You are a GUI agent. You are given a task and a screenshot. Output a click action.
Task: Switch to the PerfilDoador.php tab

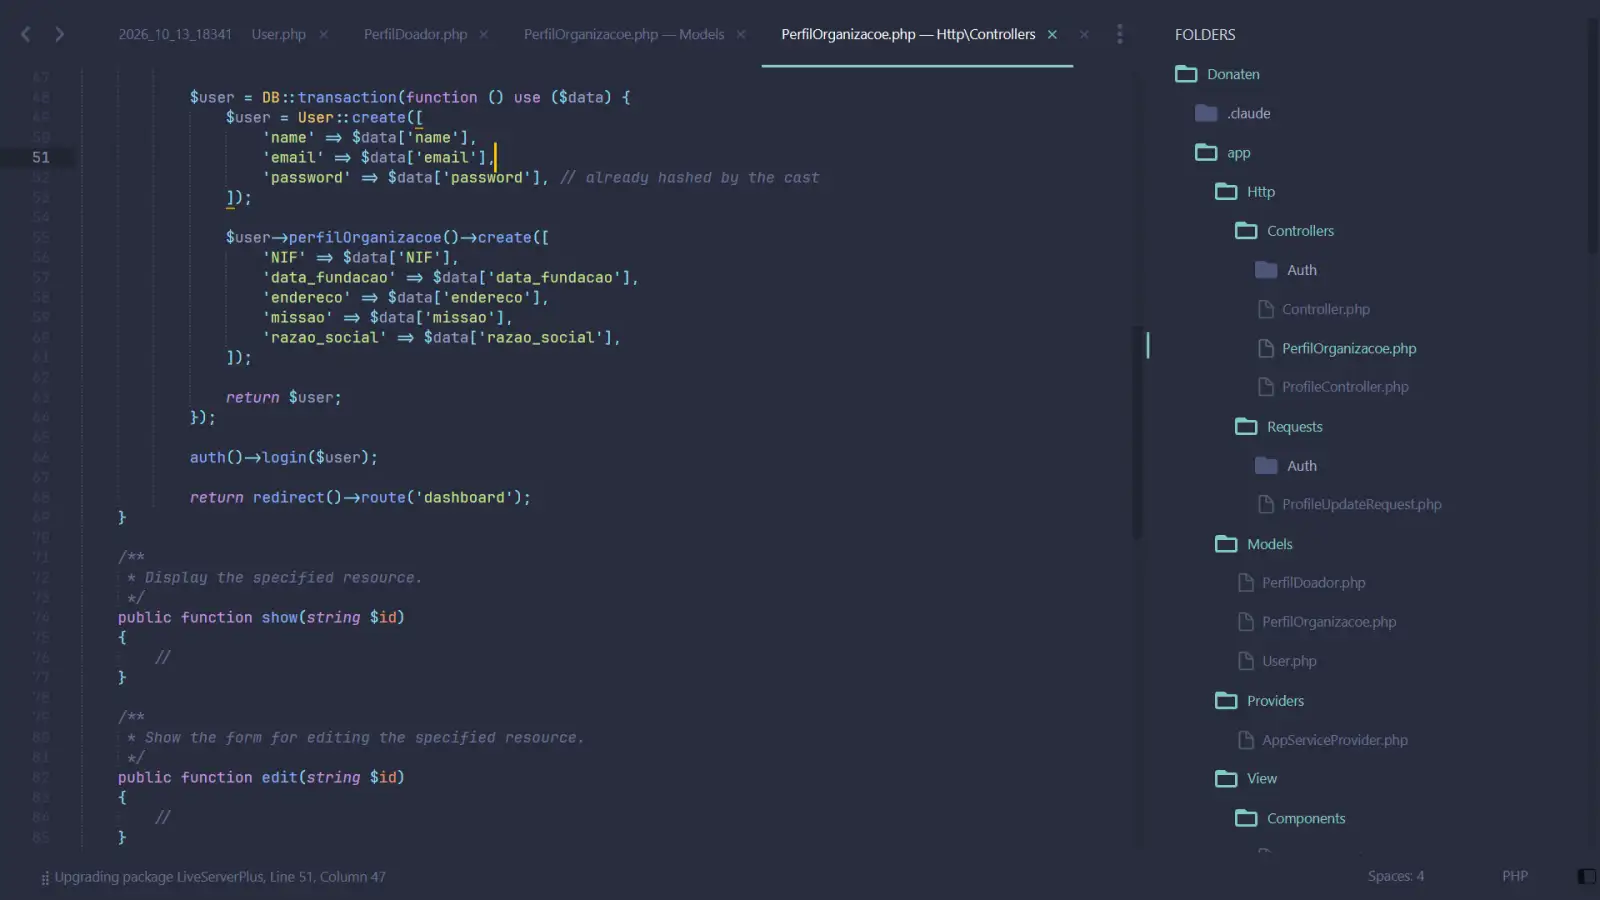pyautogui.click(x=415, y=34)
